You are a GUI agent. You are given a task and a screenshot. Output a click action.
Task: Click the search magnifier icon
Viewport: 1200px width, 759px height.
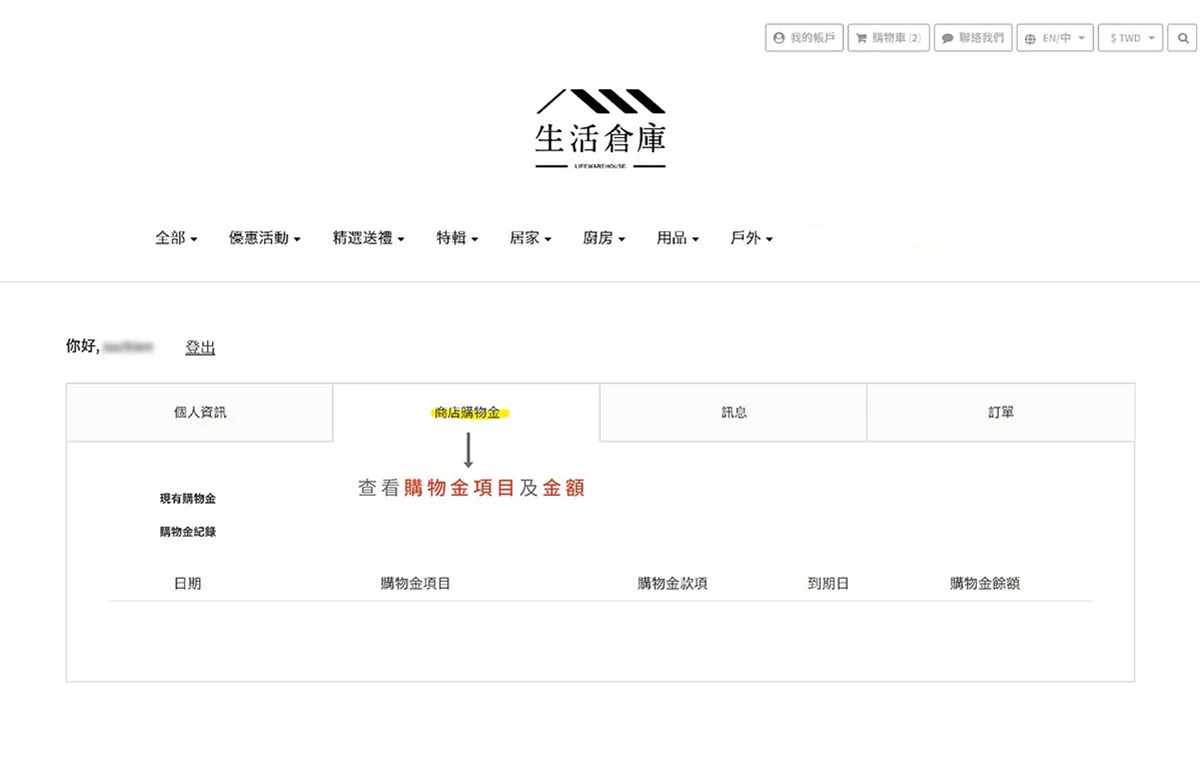tap(1183, 38)
